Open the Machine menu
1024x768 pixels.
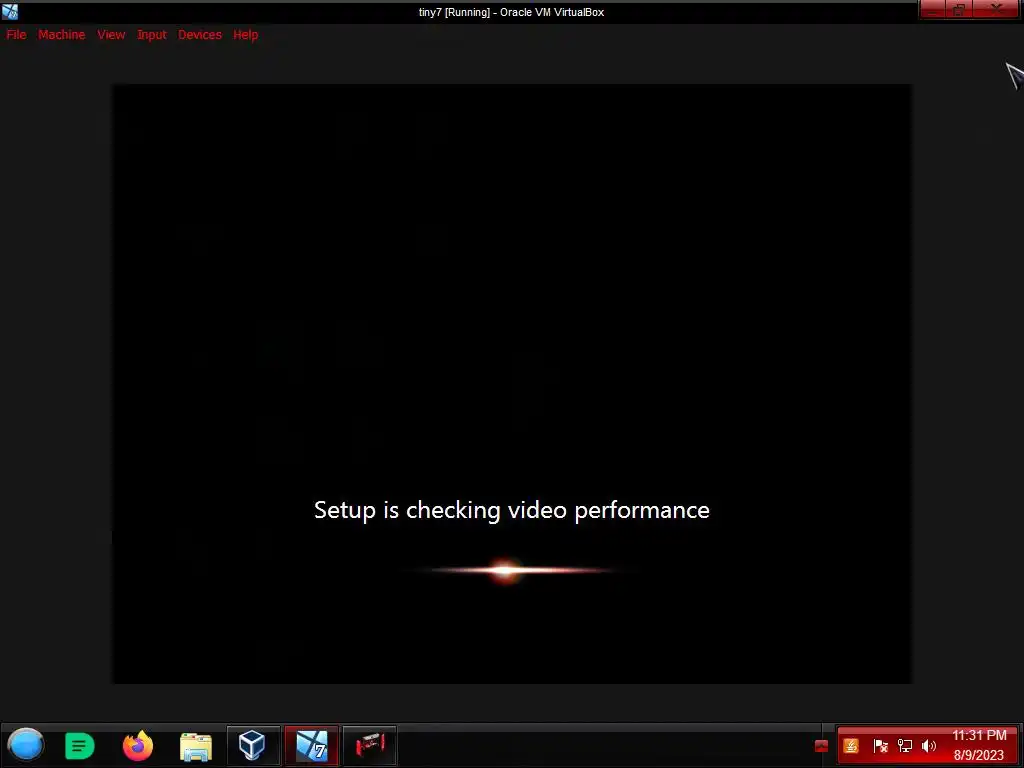point(61,35)
